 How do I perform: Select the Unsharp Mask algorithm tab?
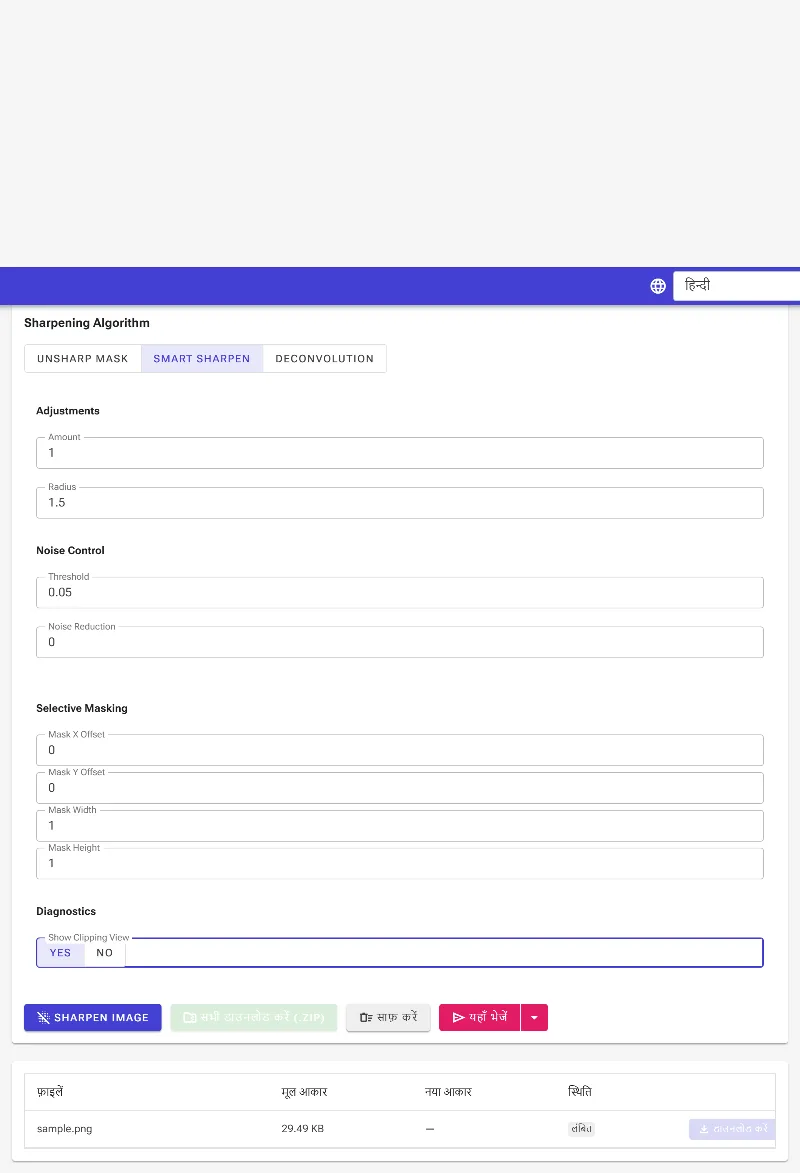coord(82,358)
